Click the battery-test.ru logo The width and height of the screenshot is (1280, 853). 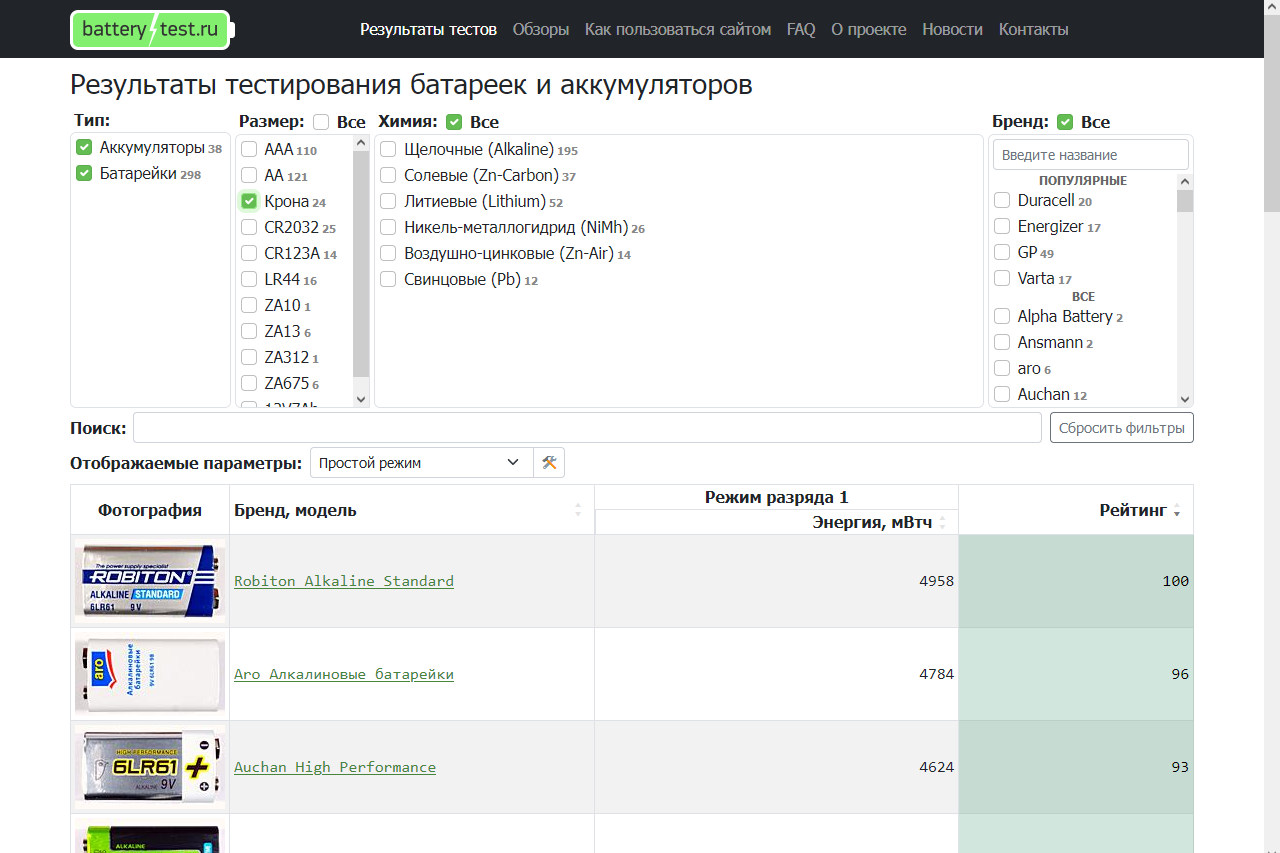pyautogui.click(x=148, y=30)
